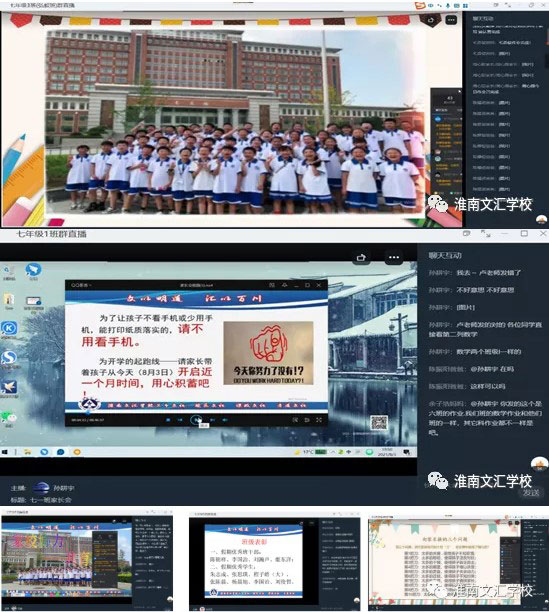Open the WeChat desktop icon

click(x=9, y=418)
